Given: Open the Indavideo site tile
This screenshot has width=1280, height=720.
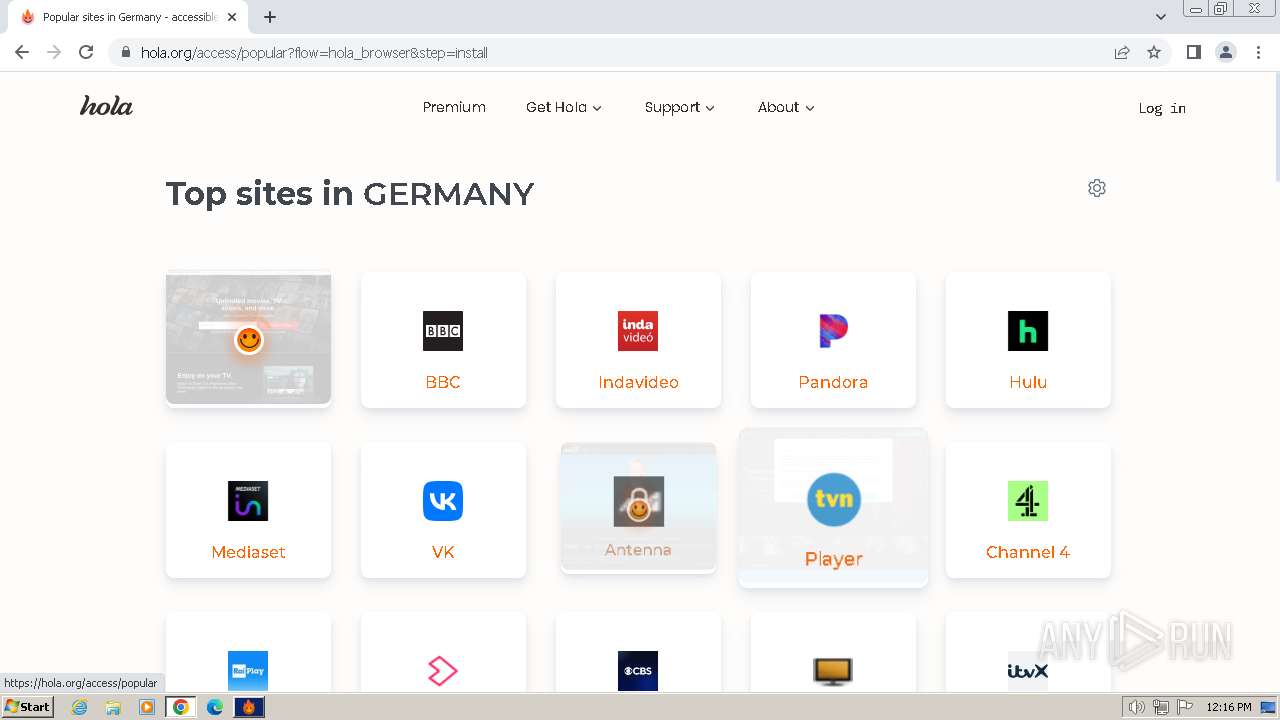Looking at the screenshot, I should pyautogui.click(x=638, y=340).
